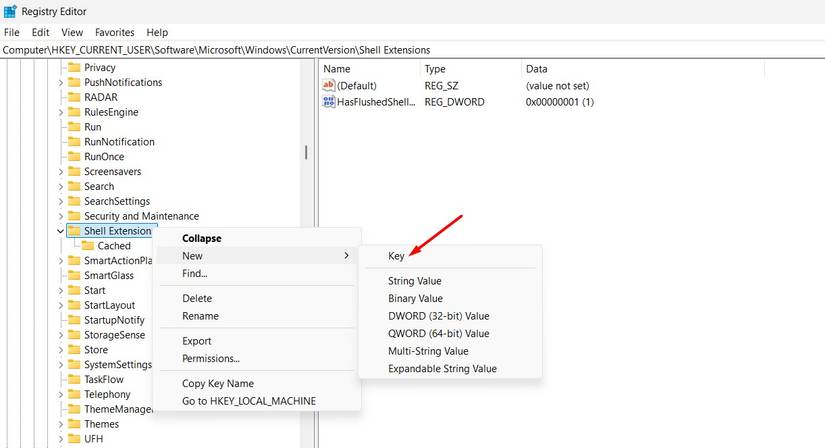The height and width of the screenshot is (448, 825).
Task: Click the StartLayout folder icon
Action: coord(74,305)
